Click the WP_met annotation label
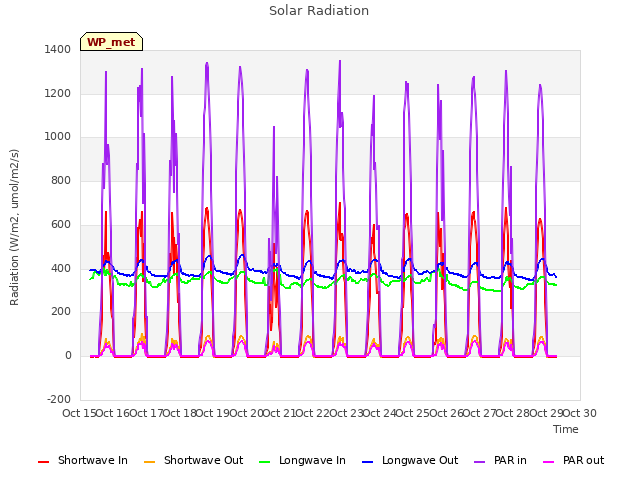The width and height of the screenshot is (640, 480). tap(111, 42)
